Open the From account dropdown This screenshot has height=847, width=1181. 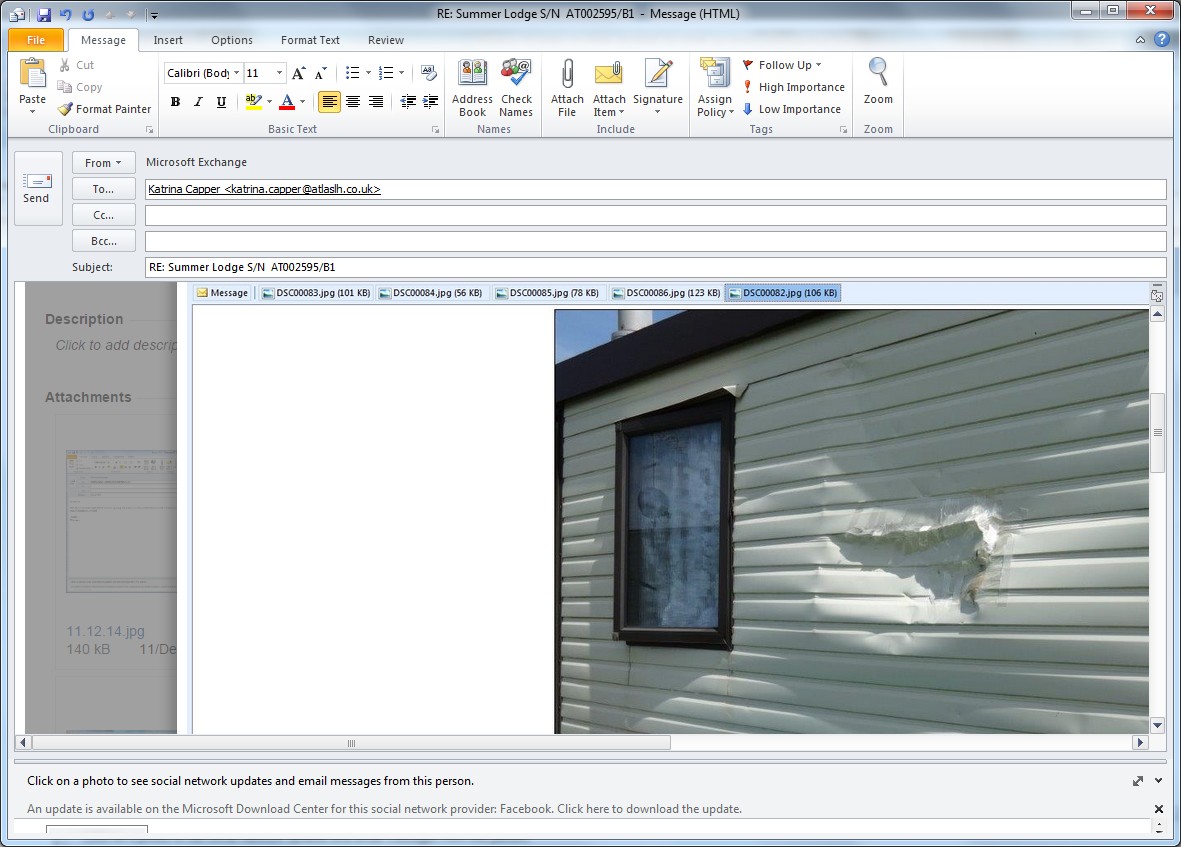tap(104, 163)
